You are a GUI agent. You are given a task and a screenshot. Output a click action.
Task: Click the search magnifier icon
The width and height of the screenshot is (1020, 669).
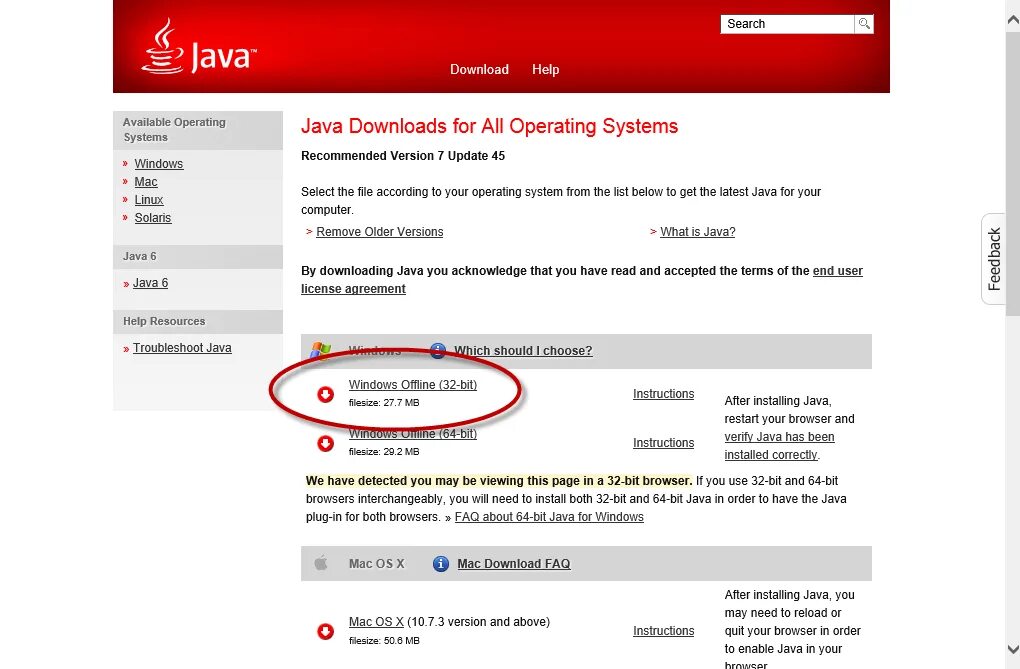(864, 24)
